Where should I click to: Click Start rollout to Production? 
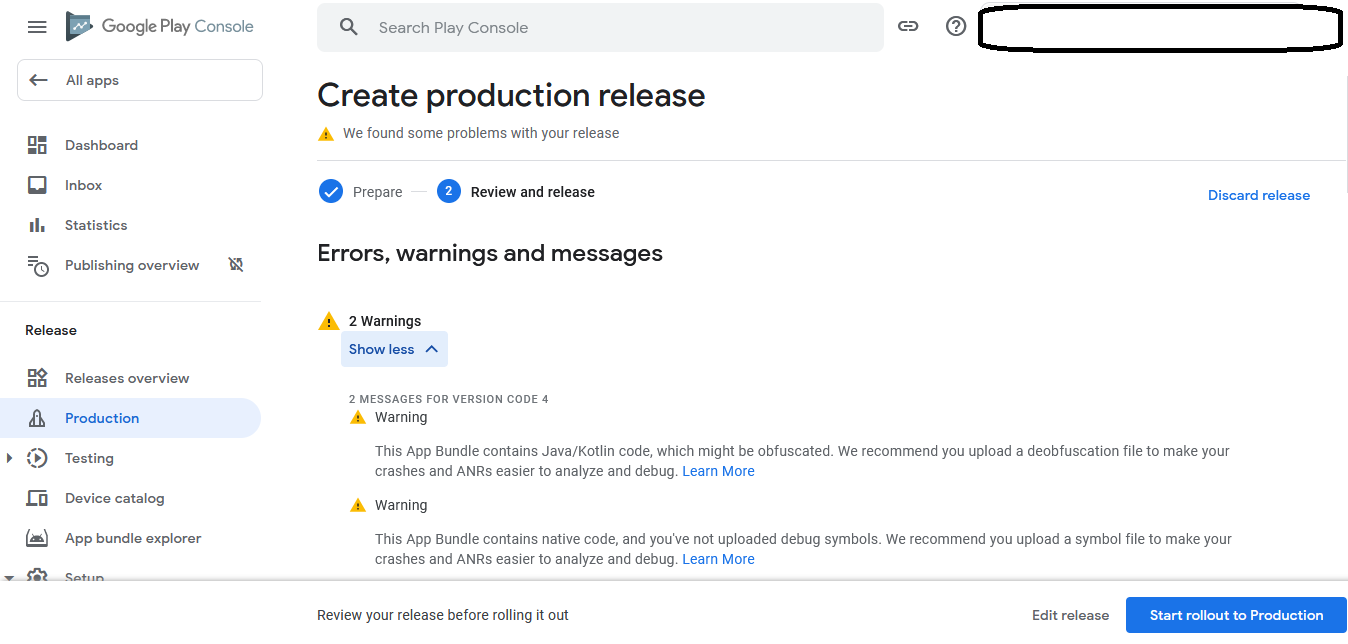pos(1236,615)
